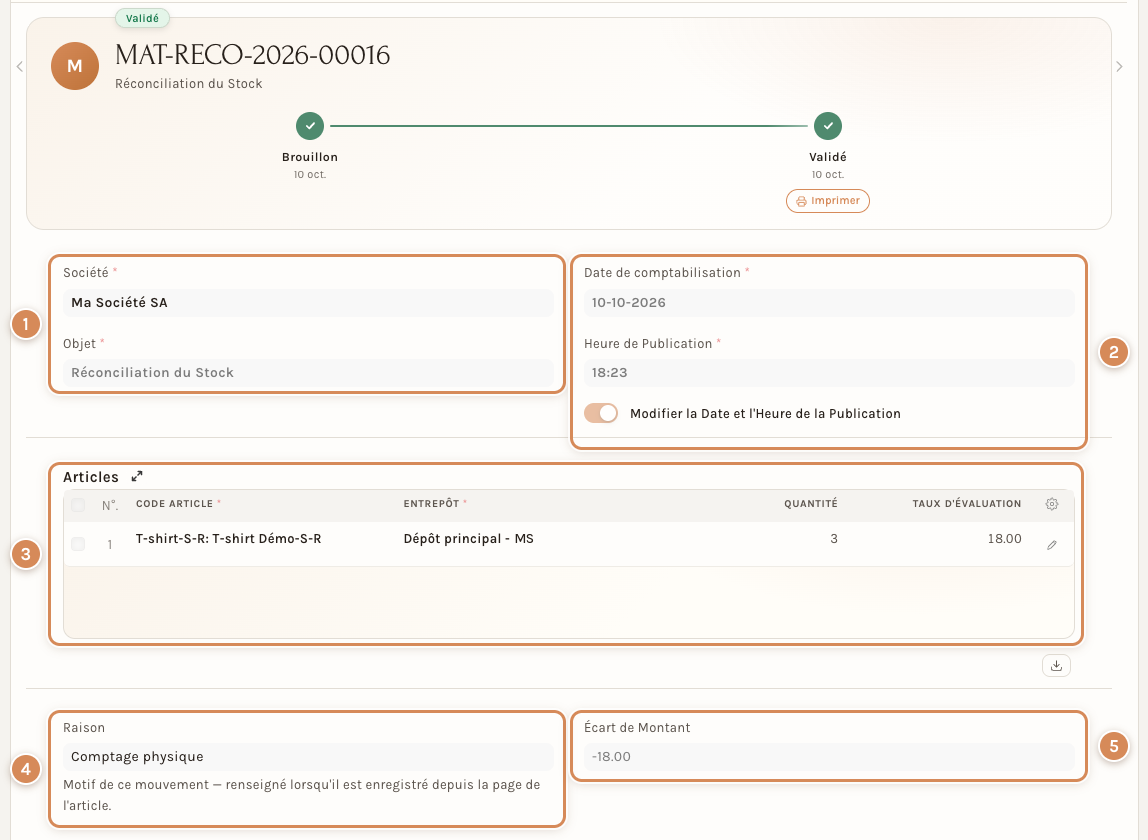Click the orange M avatar icon

coord(75,66)
